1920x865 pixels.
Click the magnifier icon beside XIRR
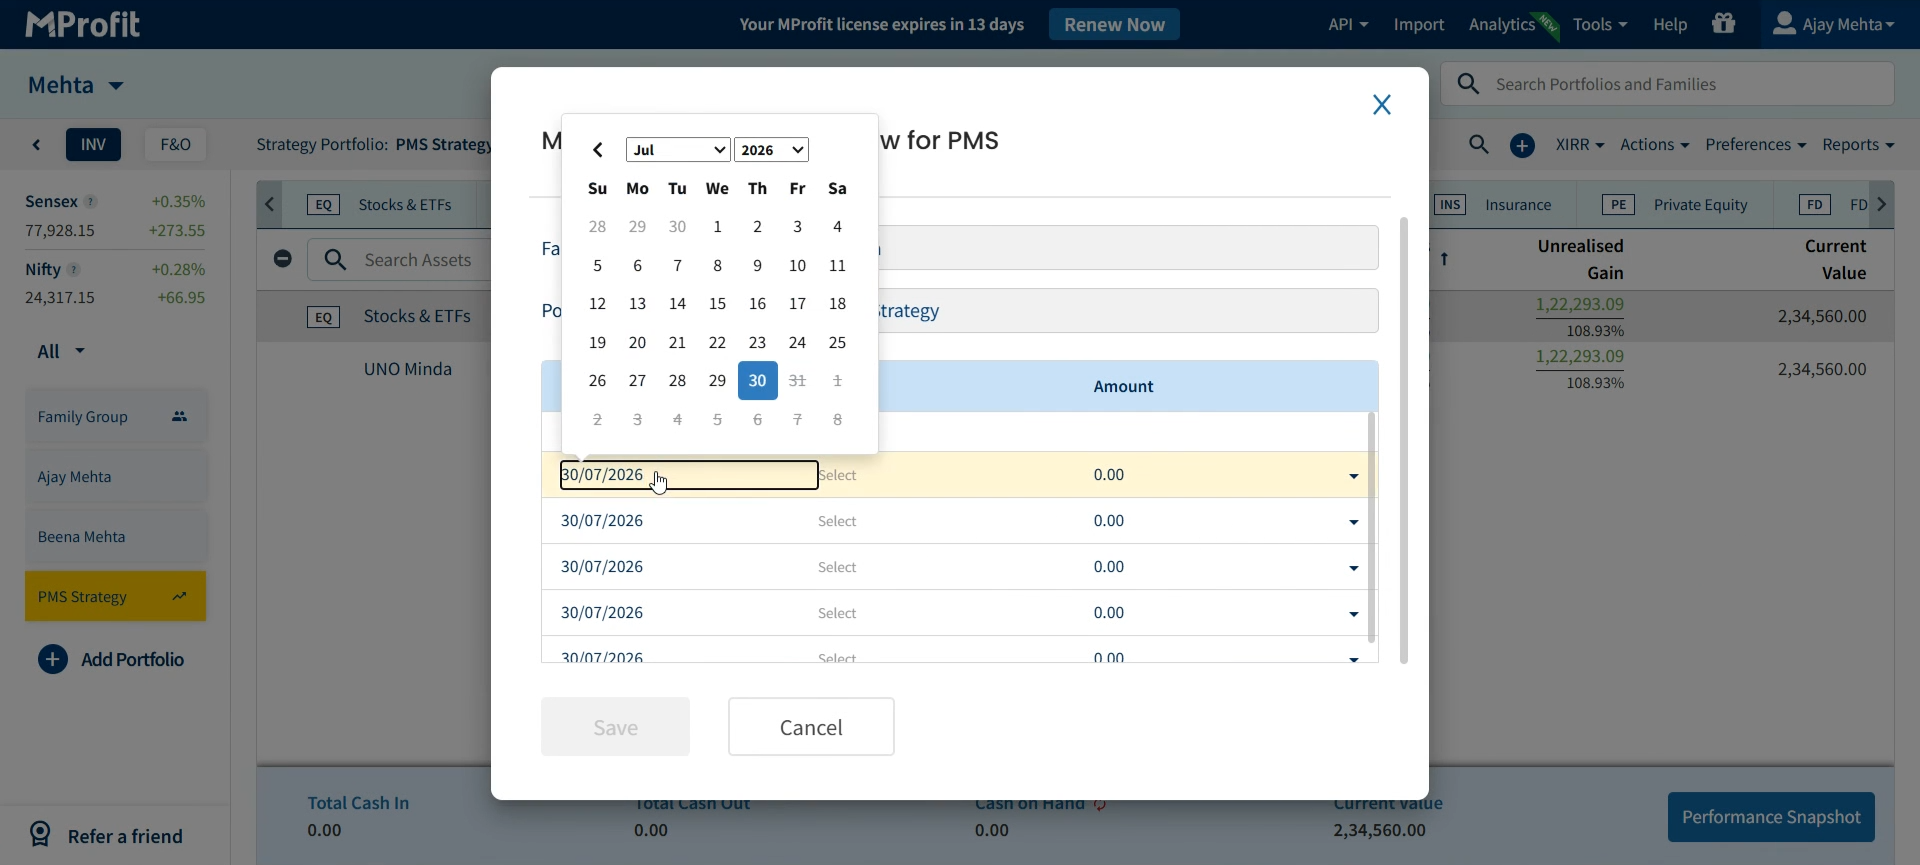click(x=1479, y=145)
